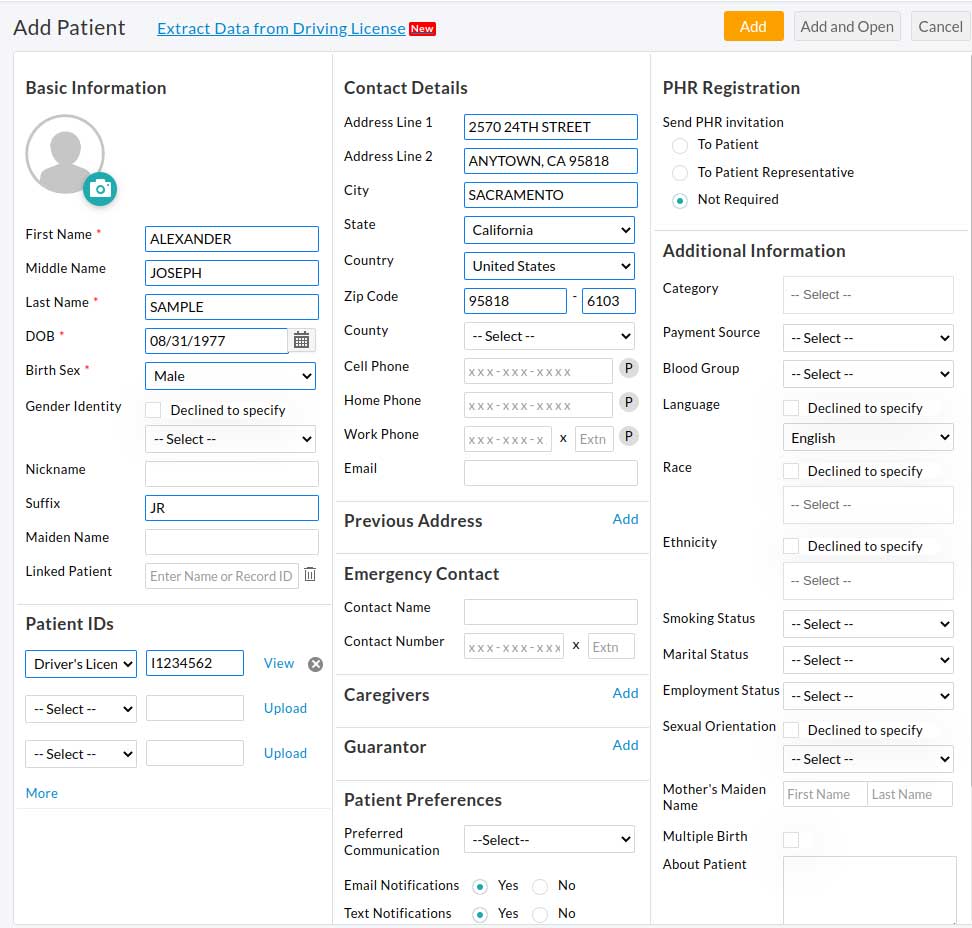972x928 pixels.
Task: Expand the County select dropdown
Action: click(x=548, y=335)
